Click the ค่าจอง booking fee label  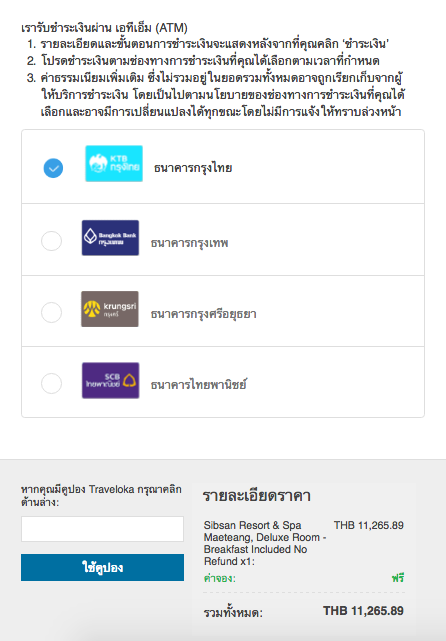tap(220, 578)
